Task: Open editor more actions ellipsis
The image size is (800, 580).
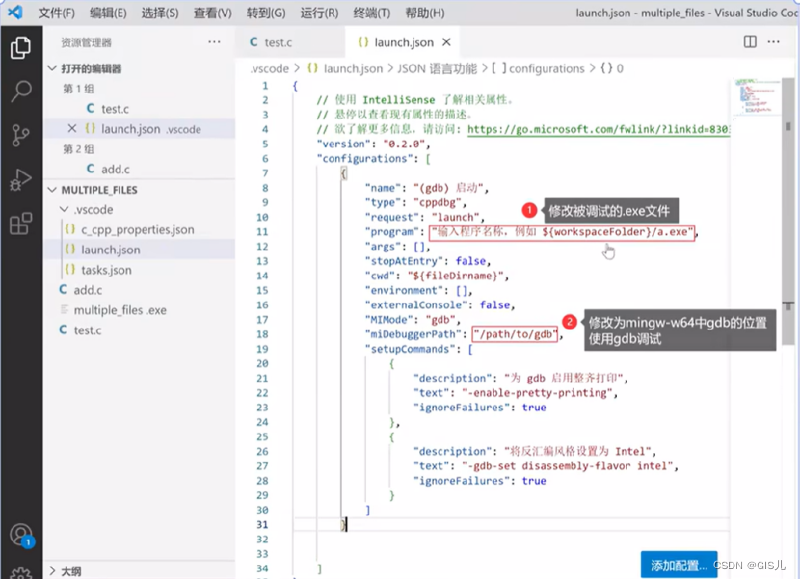Action: 773,42
